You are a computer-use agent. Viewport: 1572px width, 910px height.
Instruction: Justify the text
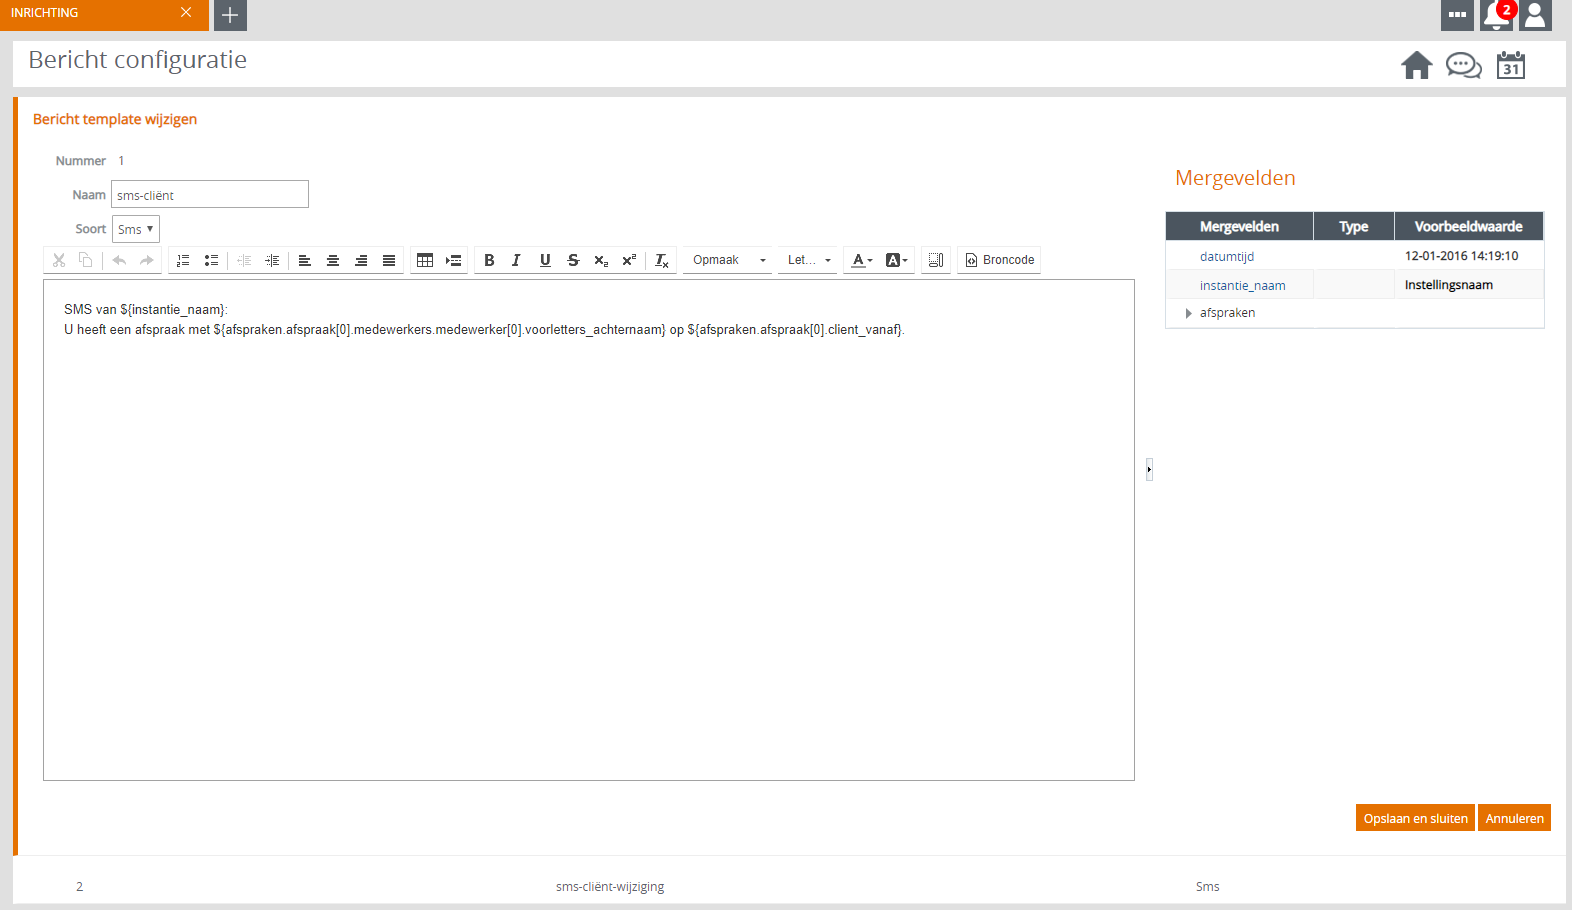(389, 260)
